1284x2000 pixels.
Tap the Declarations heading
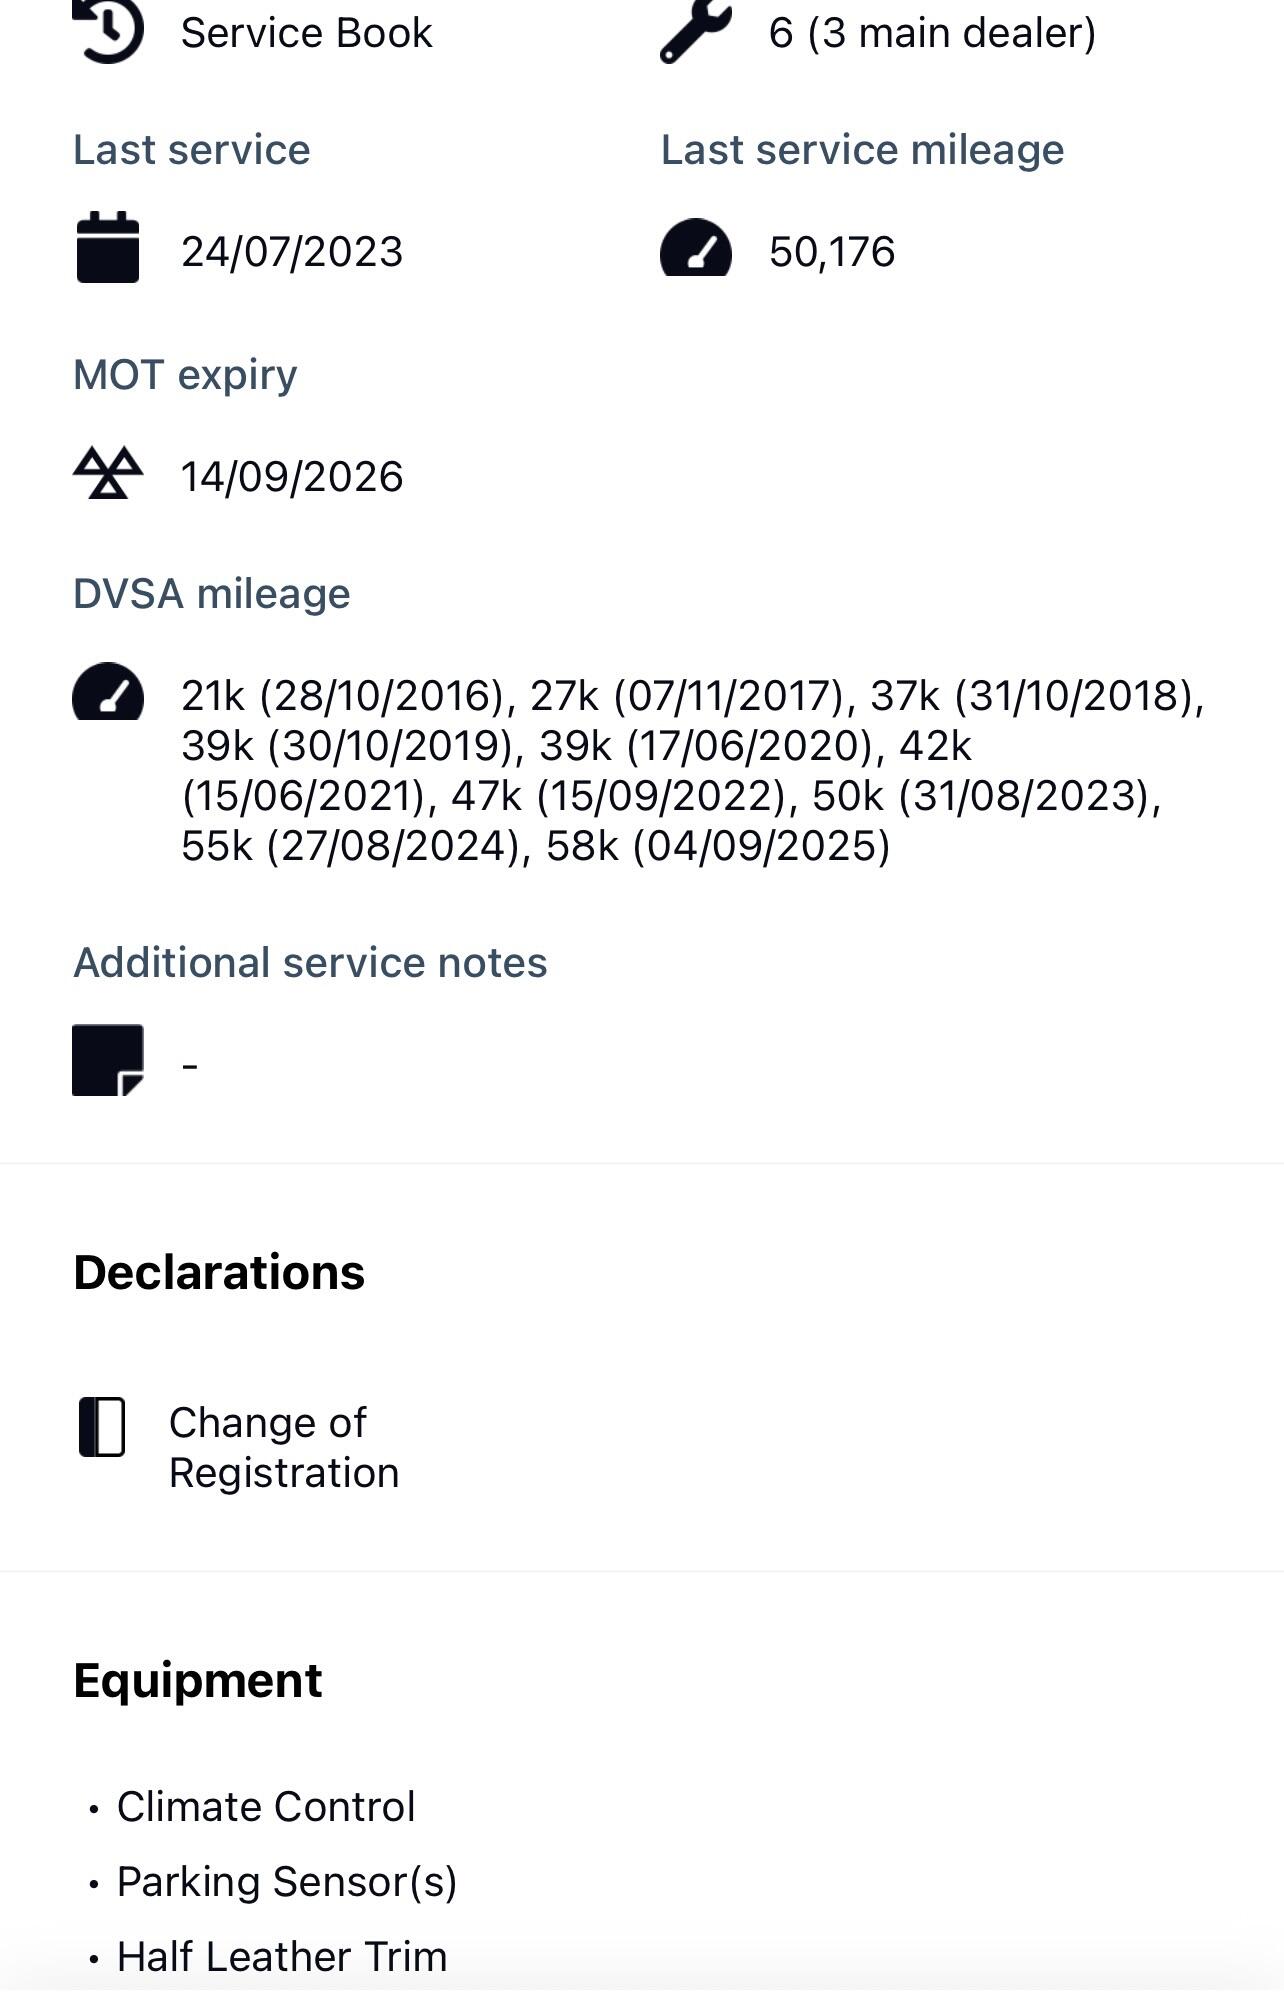tap(219, 1273)
